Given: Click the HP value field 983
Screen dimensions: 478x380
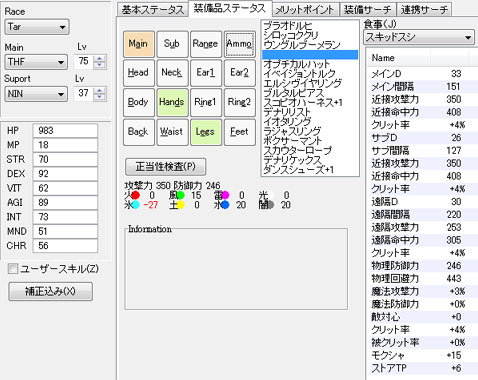Looking at the screenshot, I should coord(65,131).
